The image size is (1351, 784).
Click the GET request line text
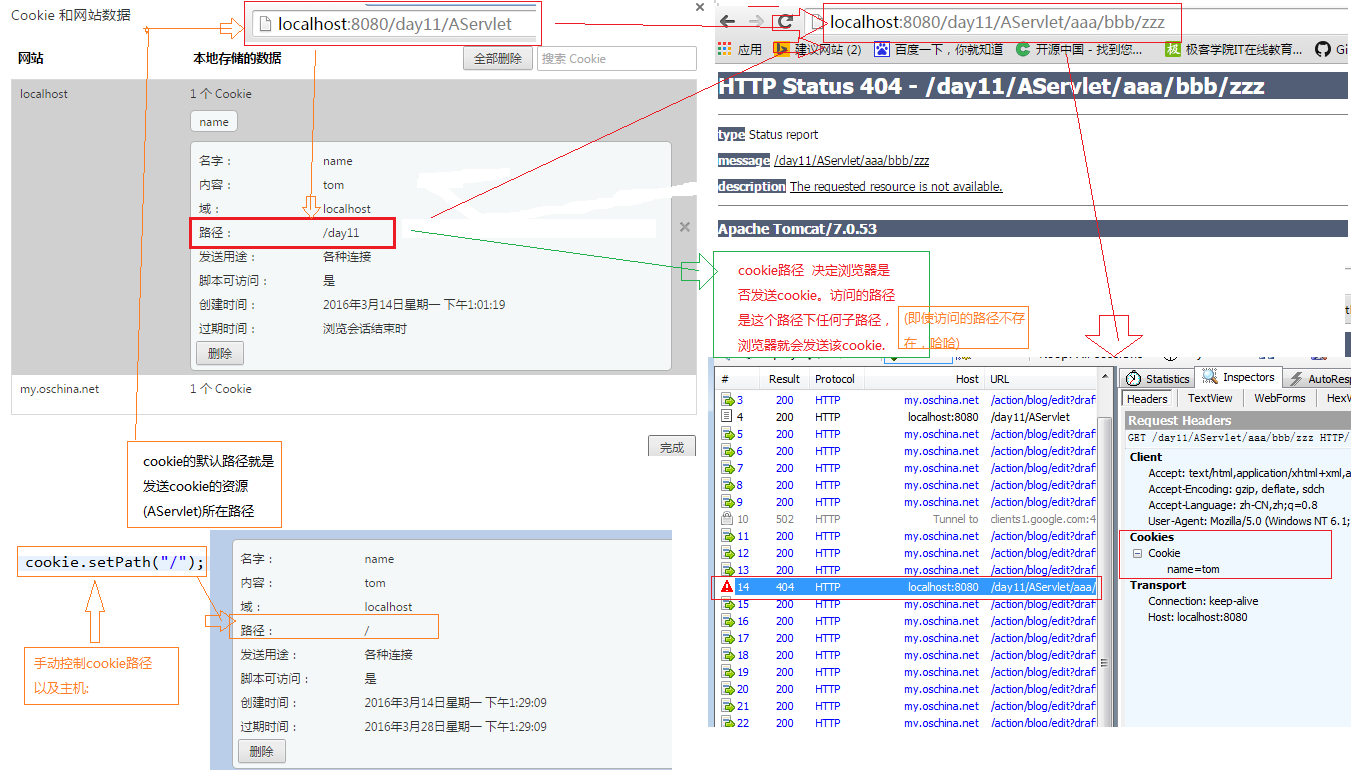1238,437
